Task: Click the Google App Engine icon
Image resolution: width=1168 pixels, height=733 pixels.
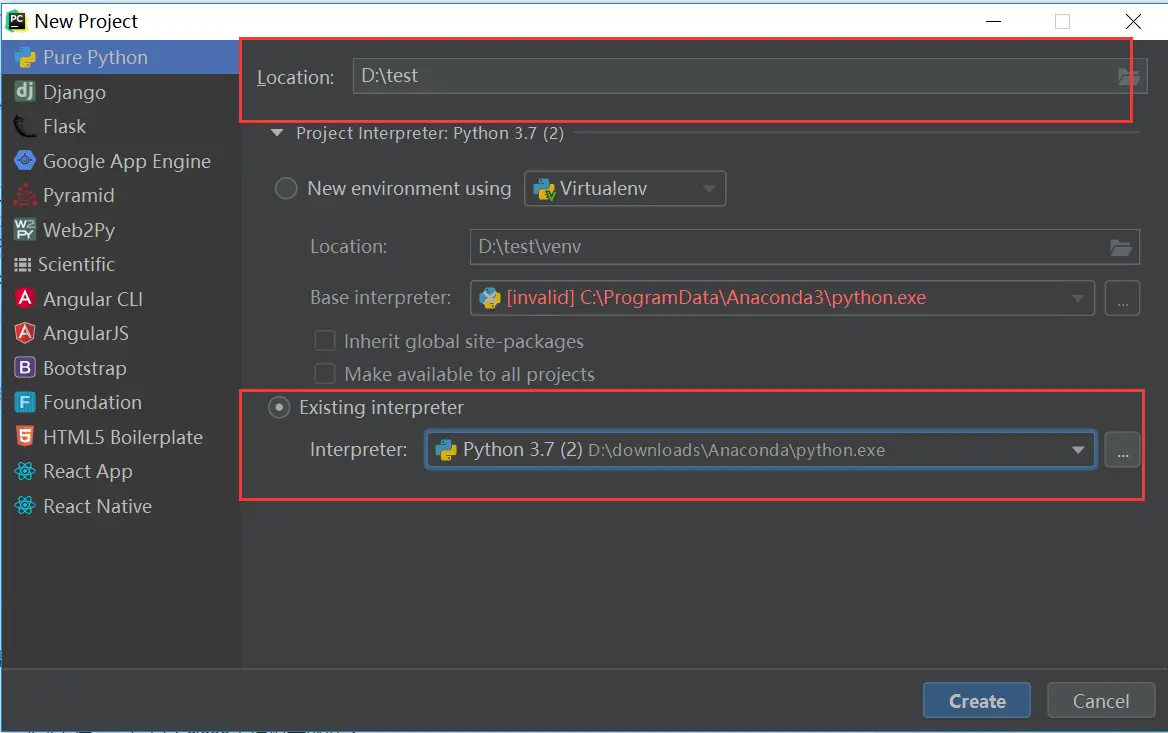Action: (x=25, y=160)
